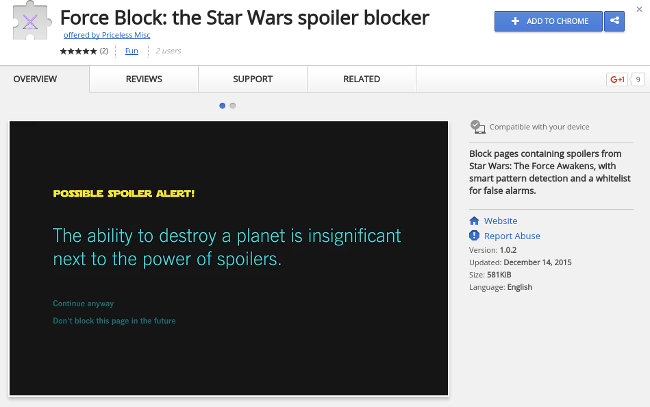650x407 pixels.
Task: Click the Google +1 button
Action: pyautogui.click(x=617, y=79)
